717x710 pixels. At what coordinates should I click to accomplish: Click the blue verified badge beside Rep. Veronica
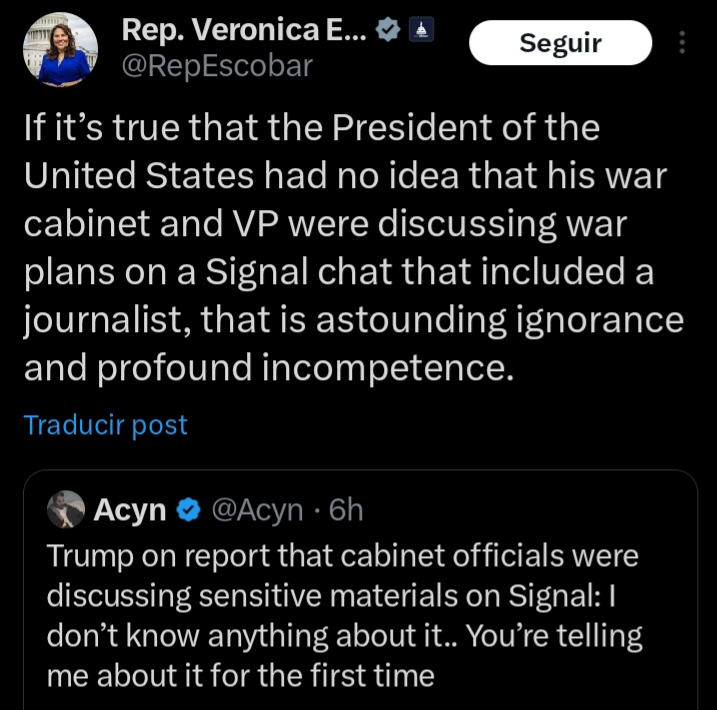pos(387,31)
